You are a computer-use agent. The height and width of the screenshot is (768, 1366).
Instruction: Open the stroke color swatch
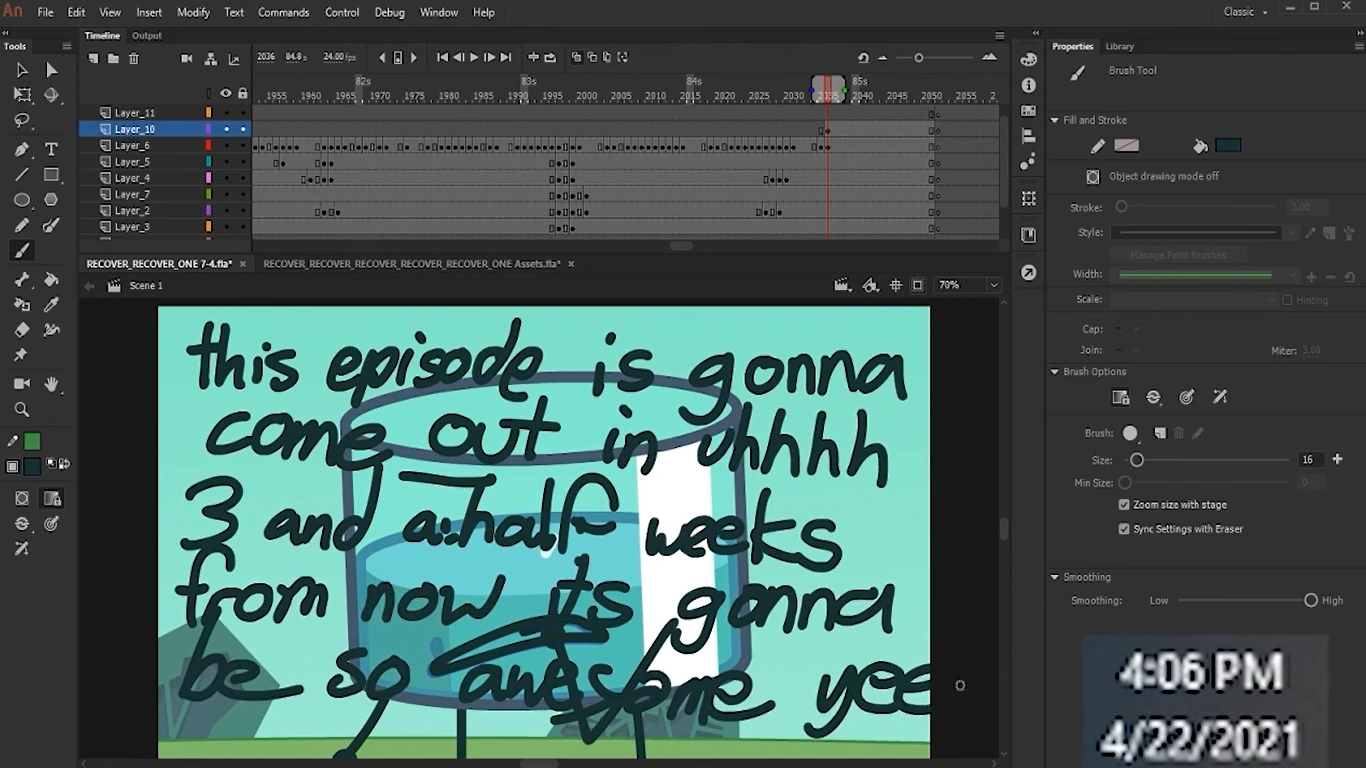click(1127, 146)
